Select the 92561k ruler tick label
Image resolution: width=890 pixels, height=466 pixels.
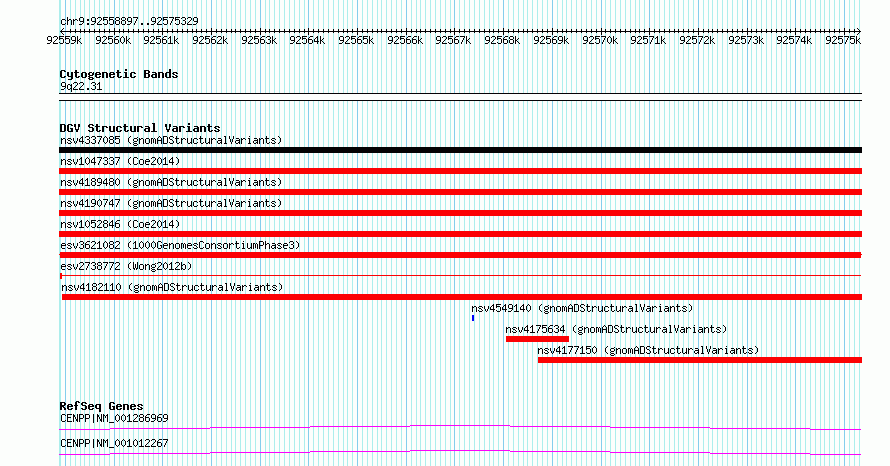[x=161, y=40]
